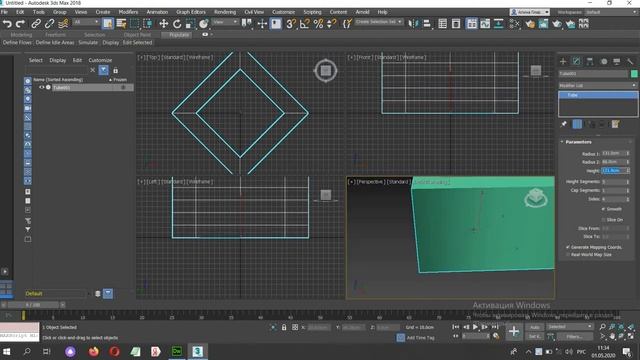
Task: Toggle the 3D Snaps button
Action: [290, 24]
